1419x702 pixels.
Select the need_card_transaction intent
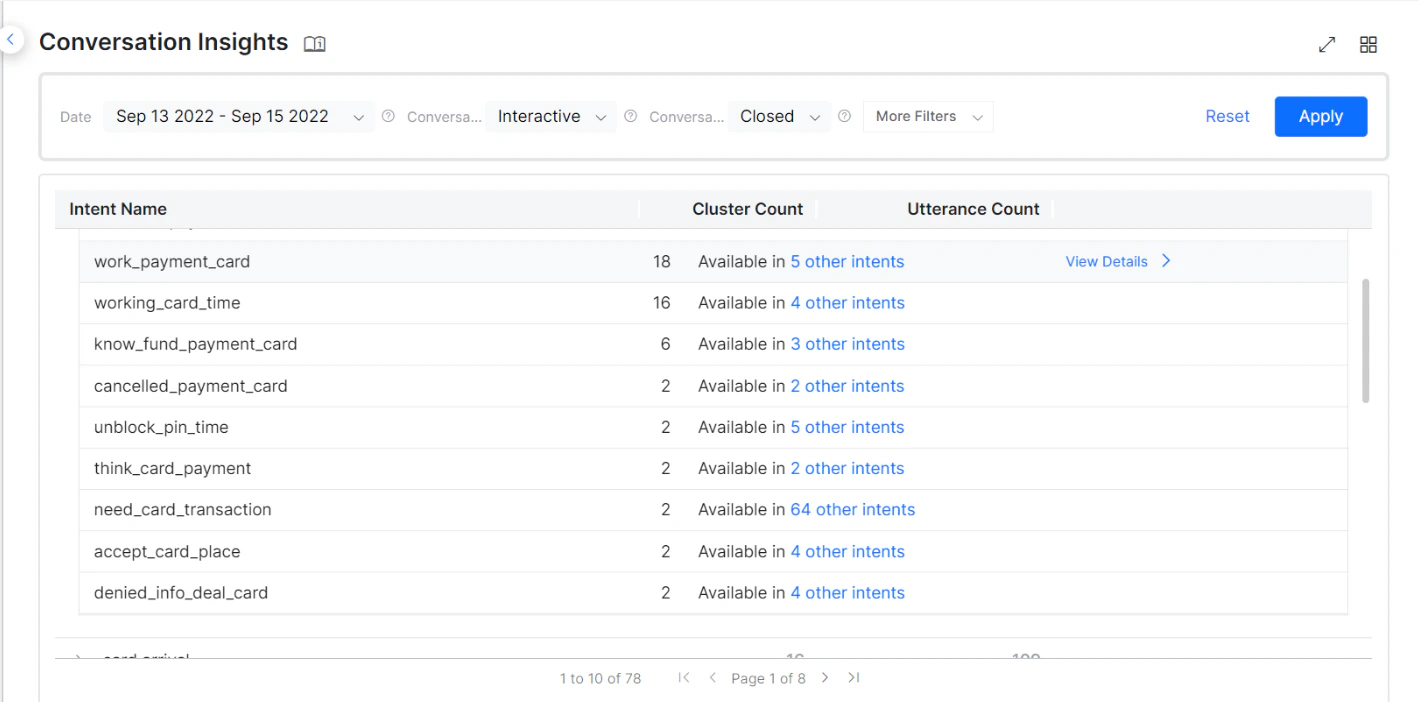[x=183, y=509]
